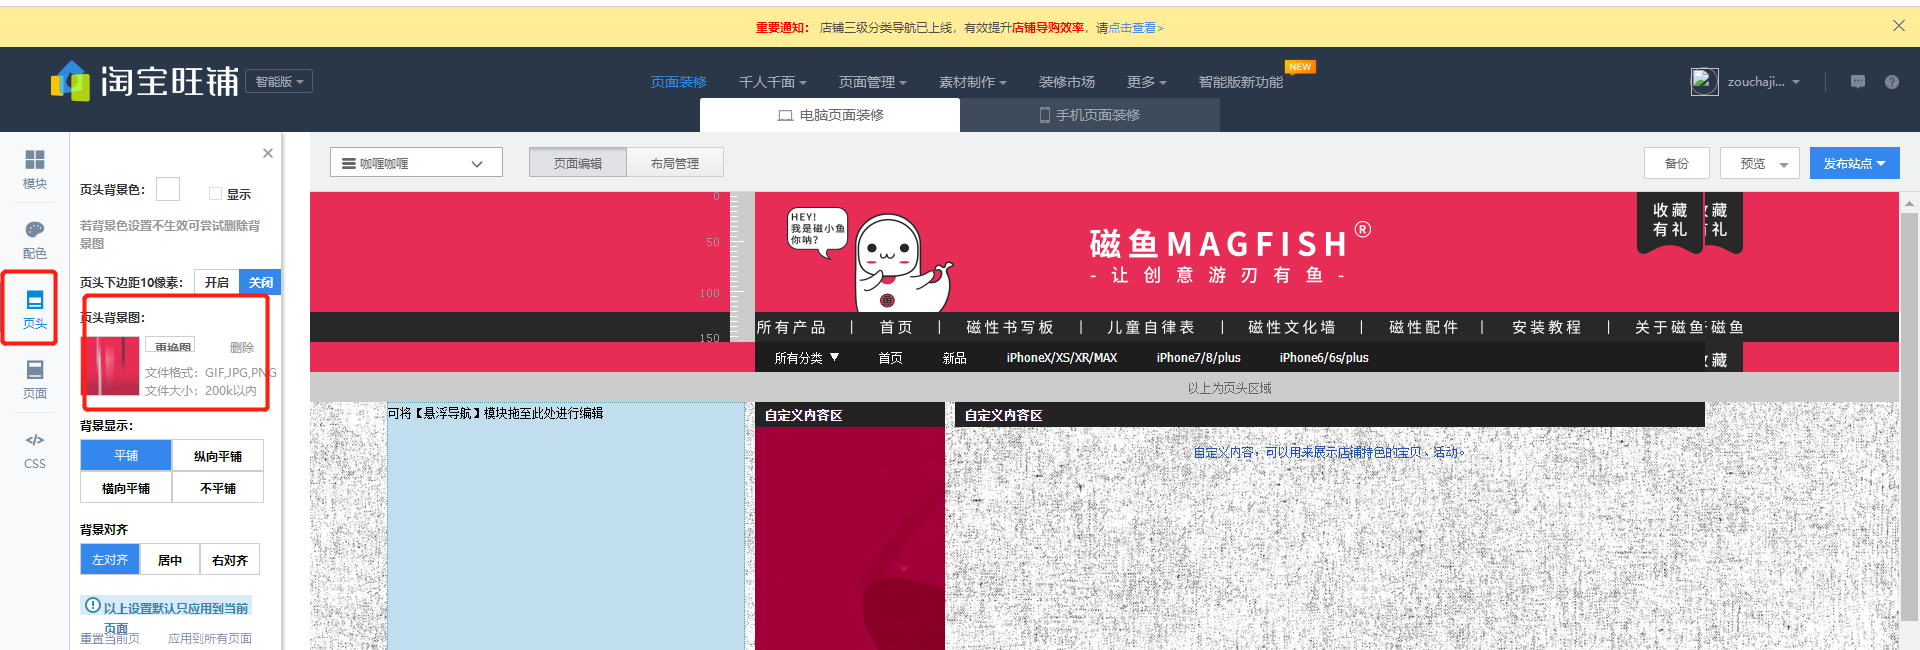
Task: Expand the 素材制作 menu
Action: 972,82
